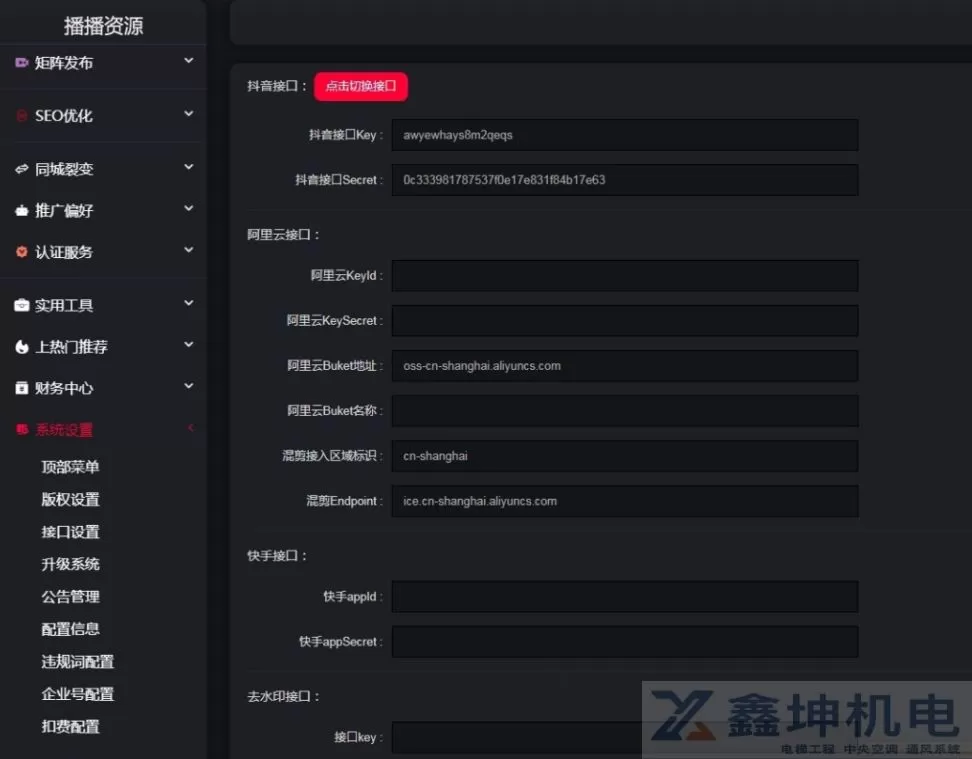
Task: Open the 顶部菜单 settings link
Action: pos(70,467)
